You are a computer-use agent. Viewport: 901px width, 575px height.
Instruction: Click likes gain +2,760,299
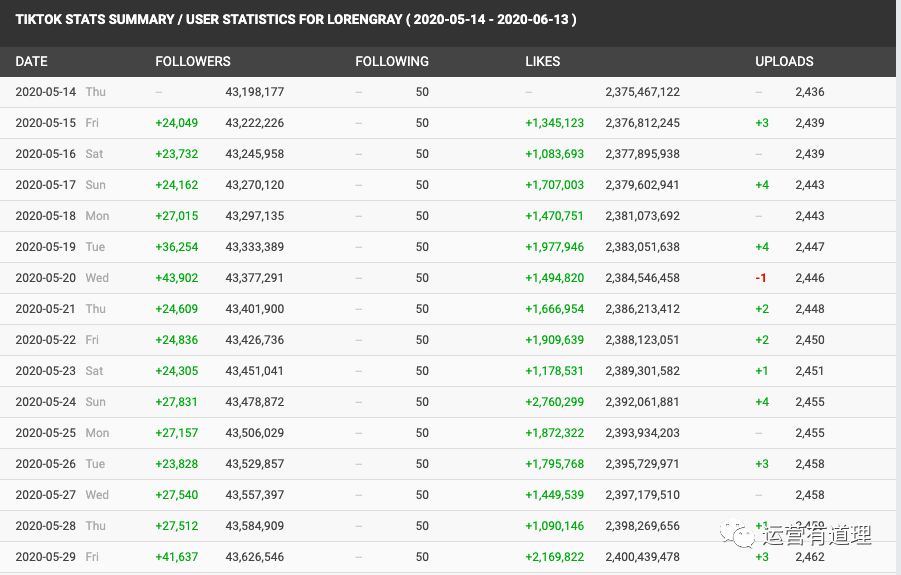[x=555, y=402]
